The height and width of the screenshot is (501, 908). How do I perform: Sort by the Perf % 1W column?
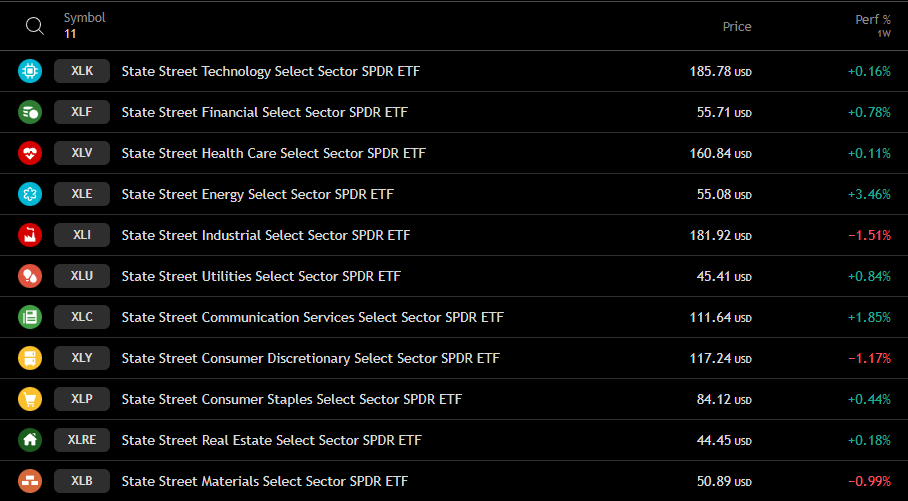[873, 26]
